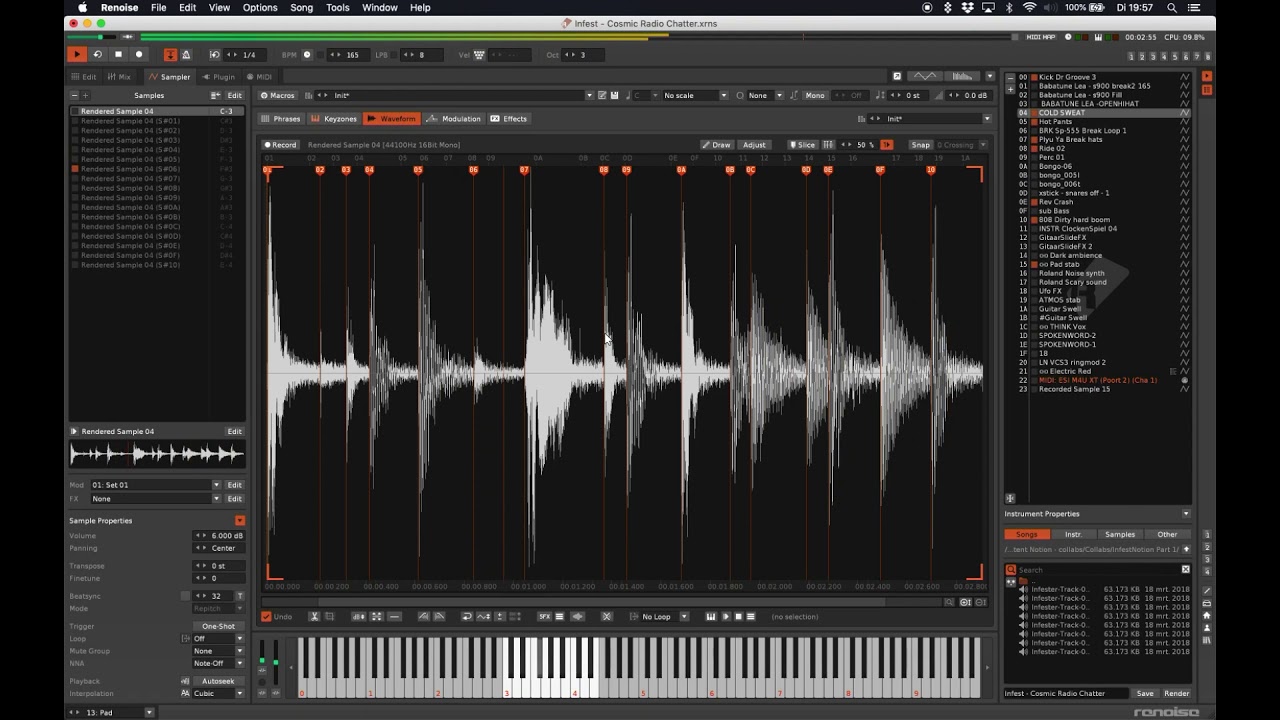1280x720 pixels.
Task: Apply fade in to the sample
Action: pyautogui.click(x=423, y=616)
